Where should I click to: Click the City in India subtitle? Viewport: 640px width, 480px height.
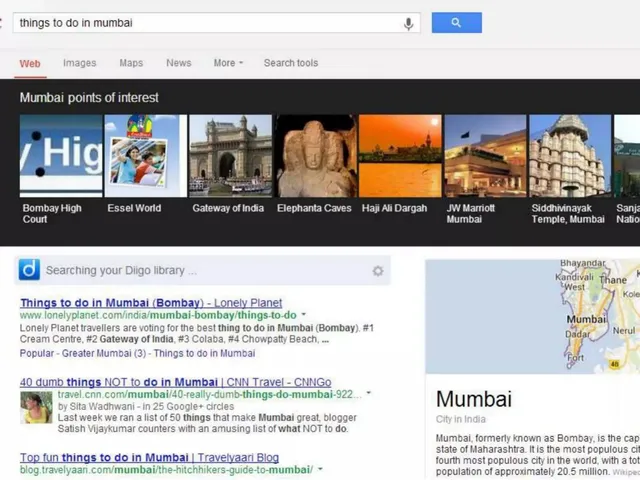click(x=461, y=419)
